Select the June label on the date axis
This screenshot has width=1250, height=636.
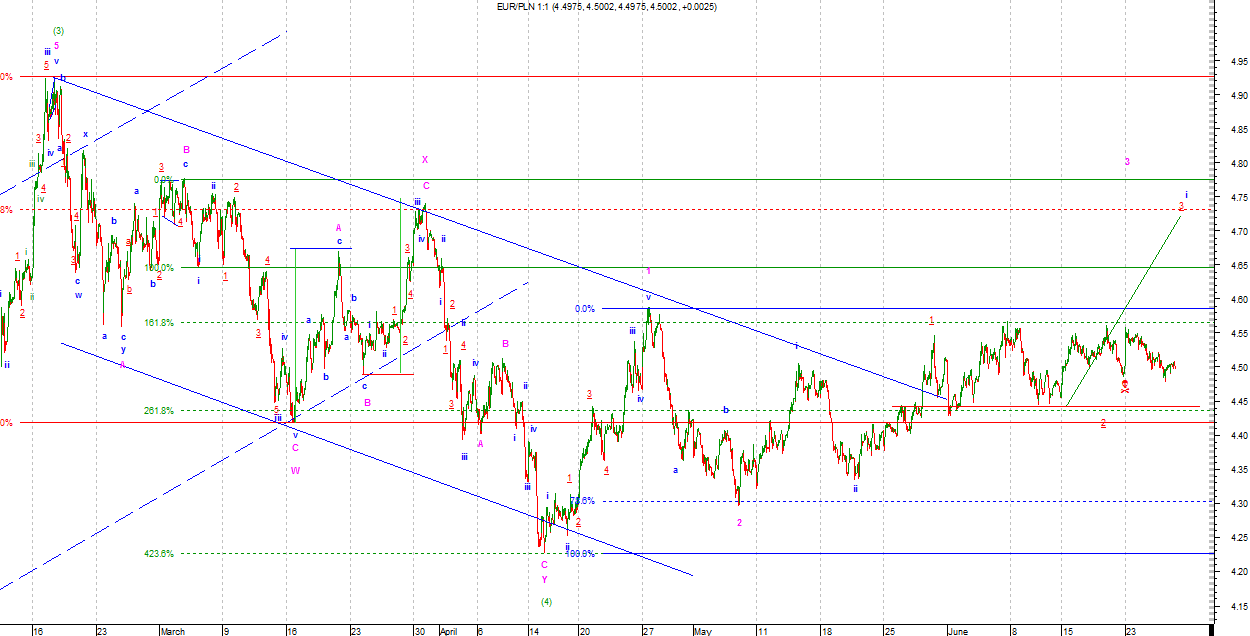(x=959, y=631)
